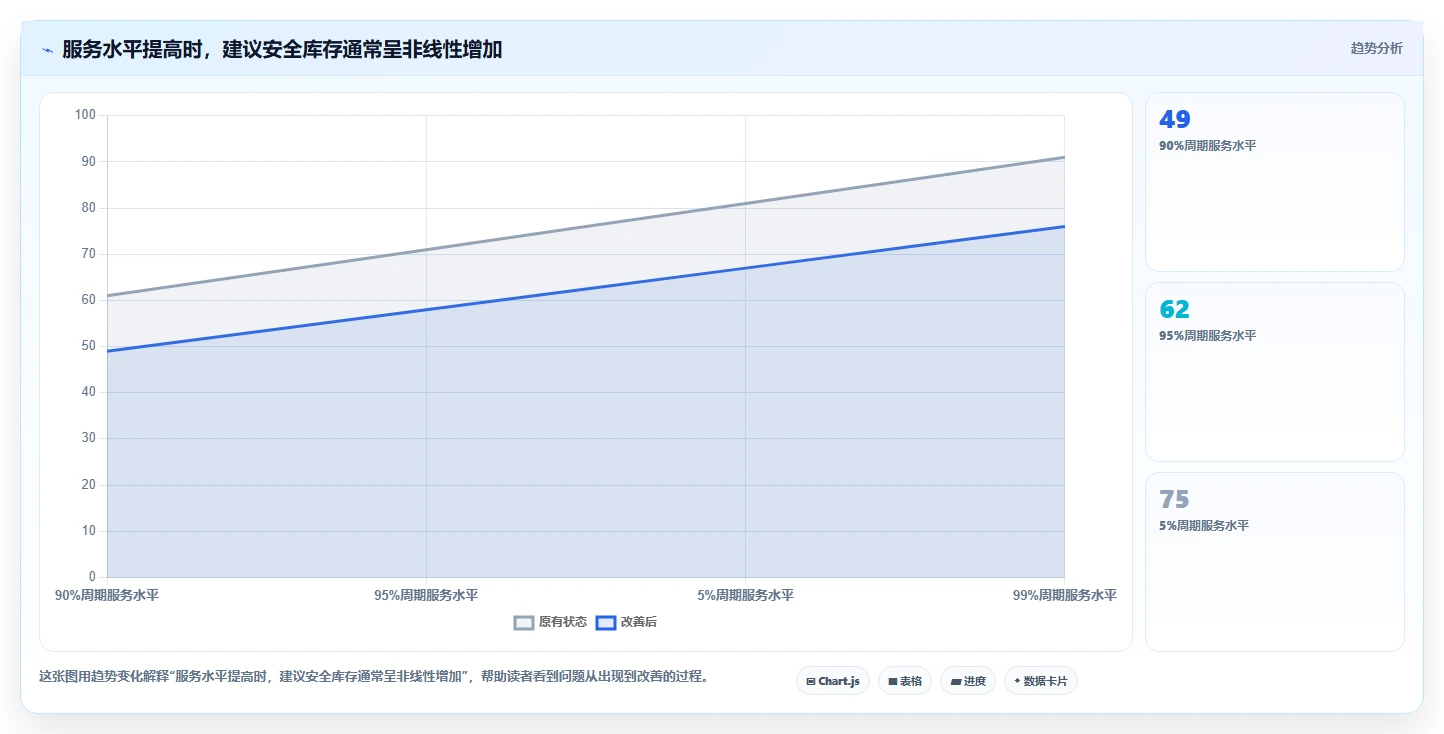The height and width of the screenshot is (734, 1444).
Task: Click the y-axis value 10
Action: [x=88, y=531]
